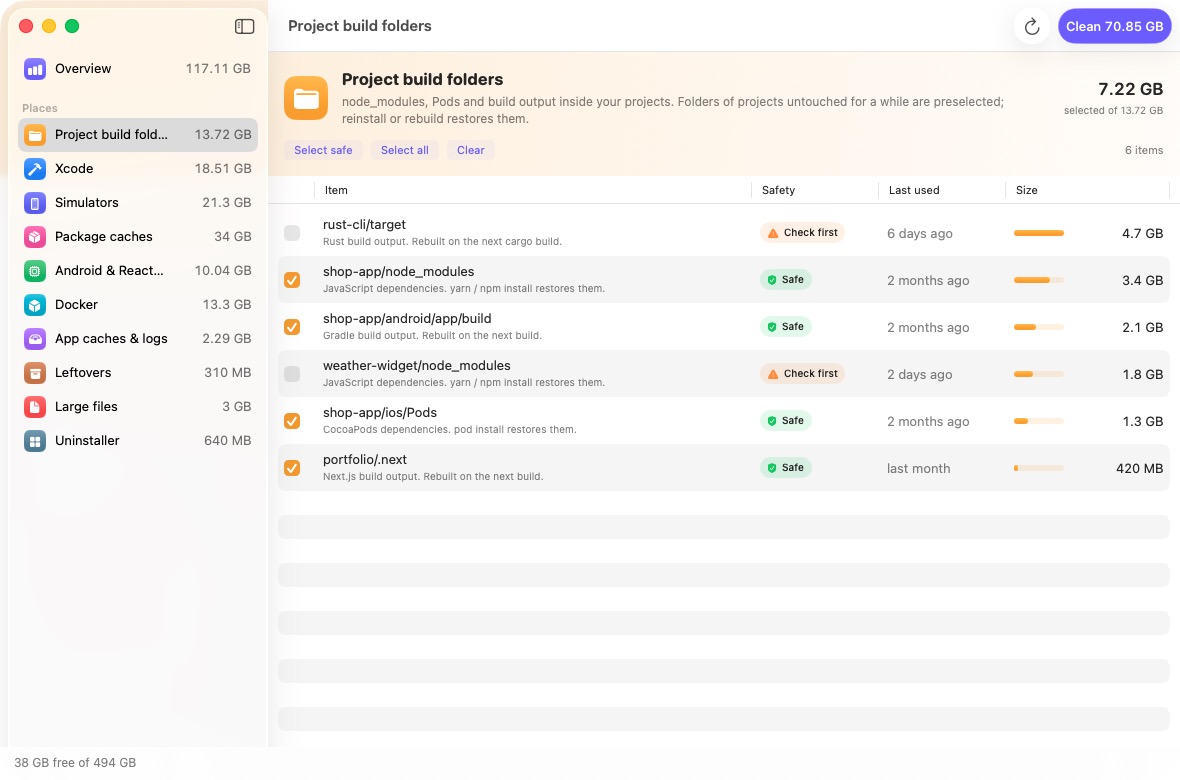Viewport: 1180px width, 780px height.
Task: Click the refresh scan icon
Action: point(1032,26)
